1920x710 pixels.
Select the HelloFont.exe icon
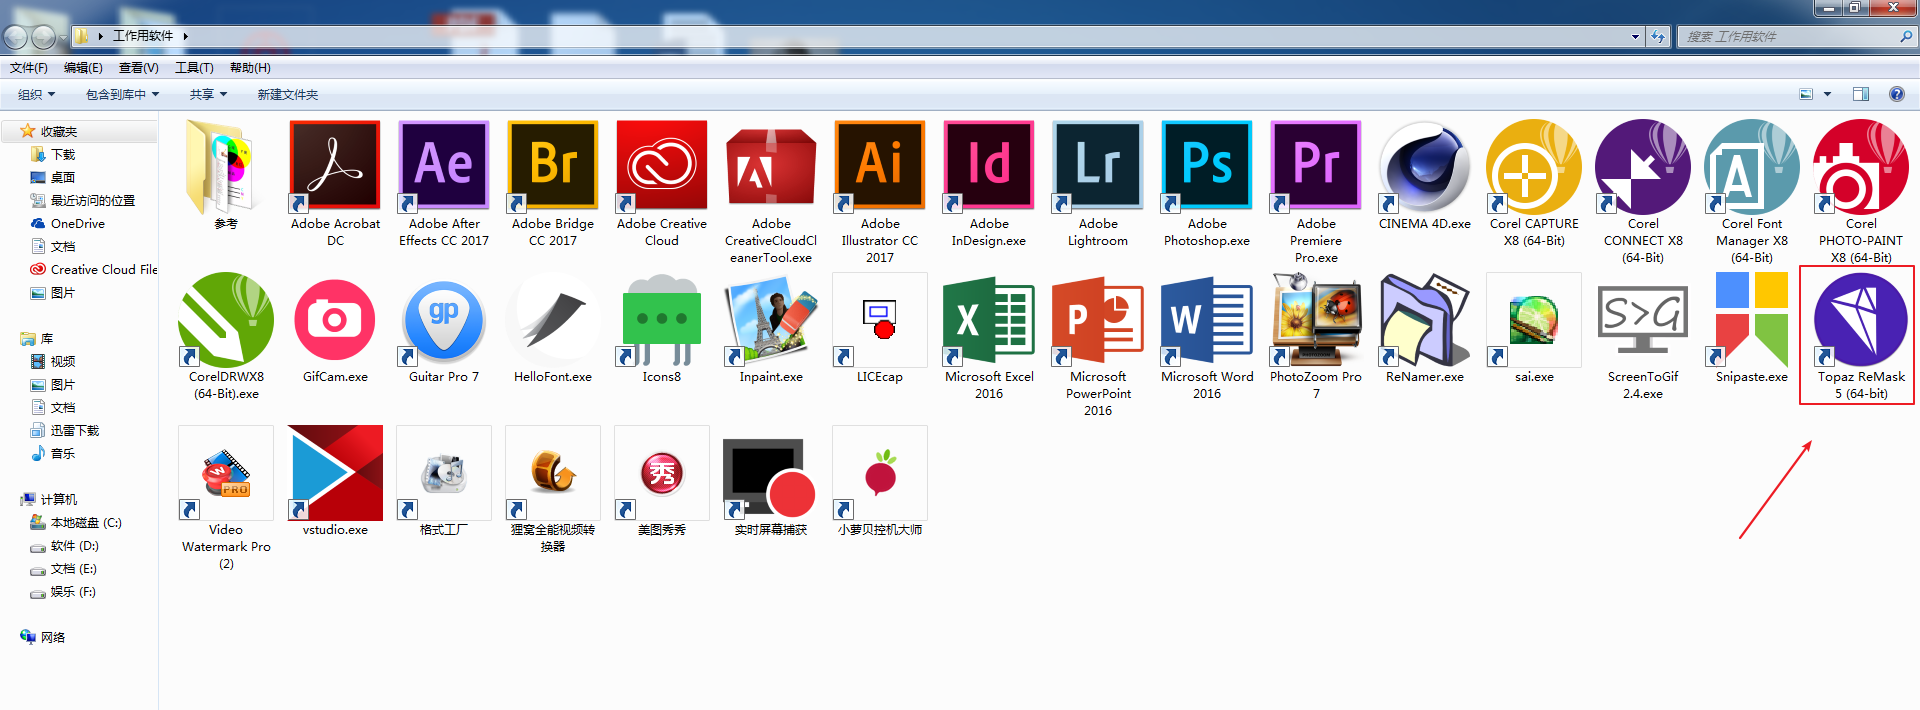(x=553, y=319)
